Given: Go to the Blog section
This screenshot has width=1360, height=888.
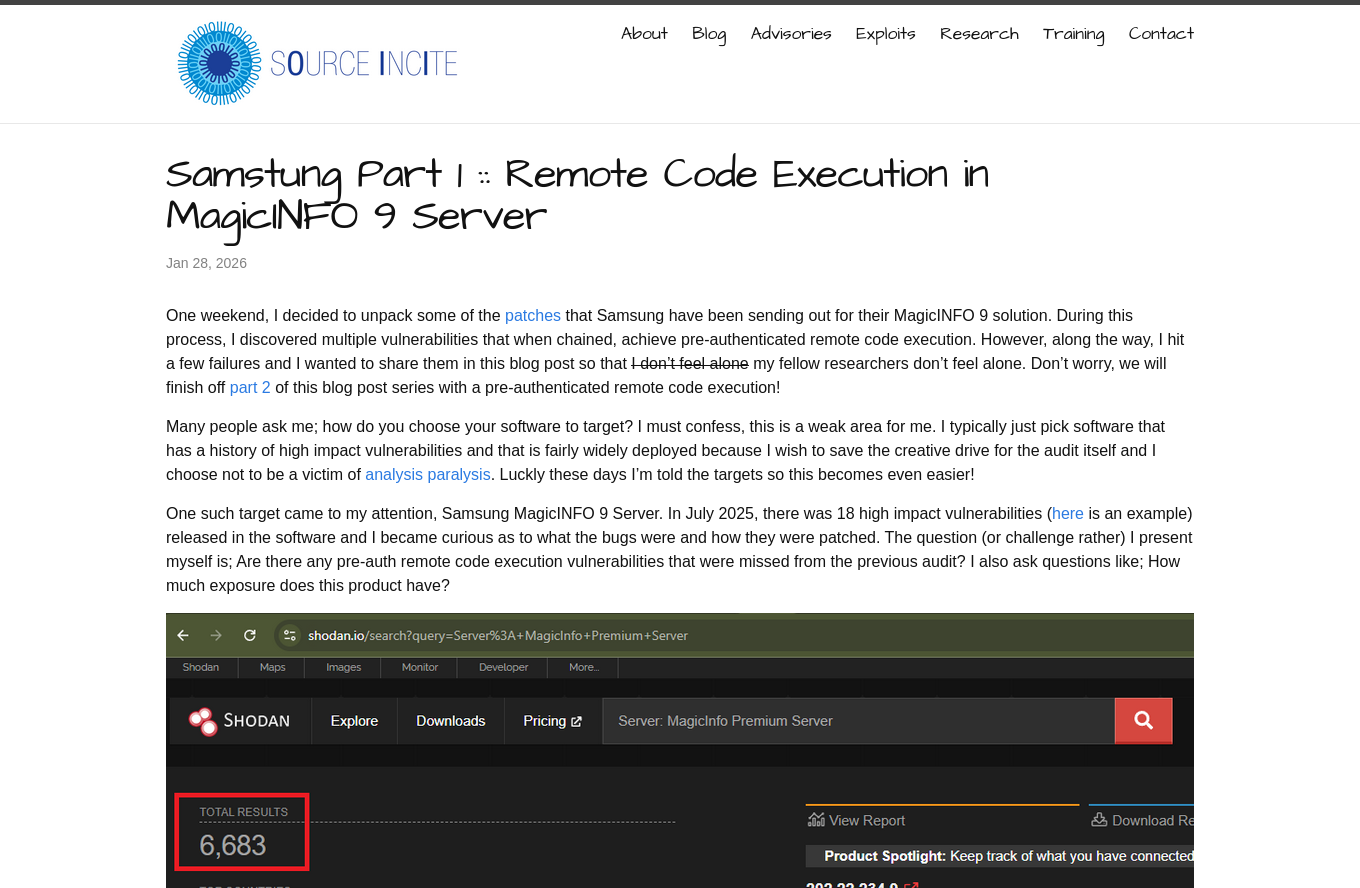Looking at the screenshot, I should 709,34.
